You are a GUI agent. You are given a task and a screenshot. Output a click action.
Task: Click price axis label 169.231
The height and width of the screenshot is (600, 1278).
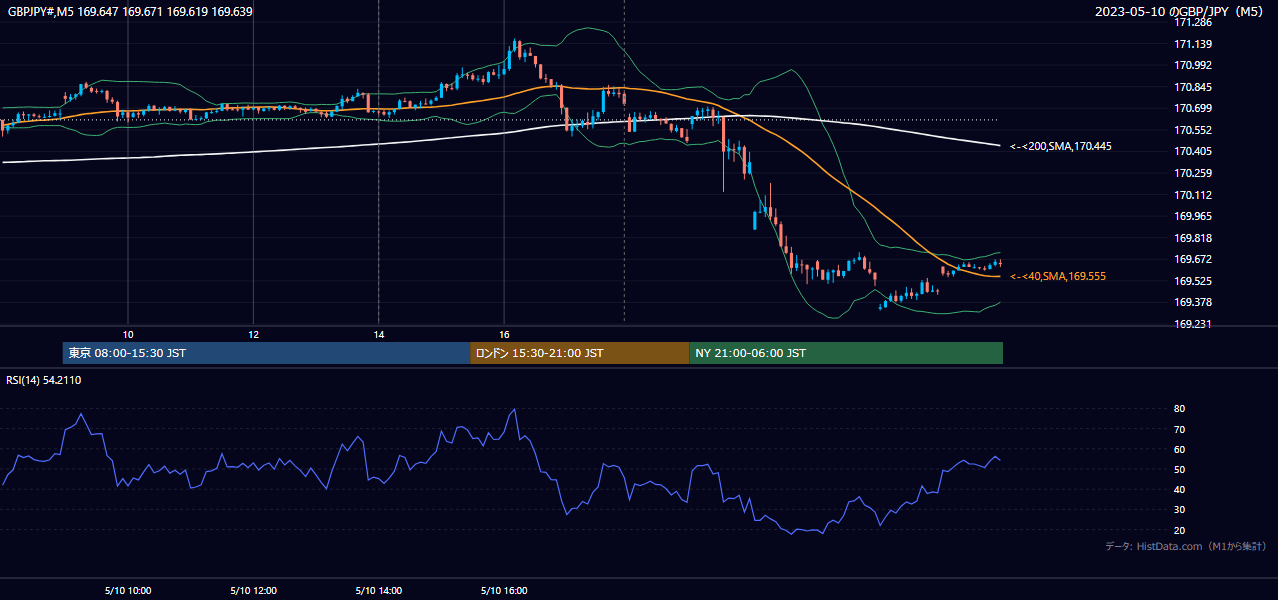click(x=1193, y=324)
